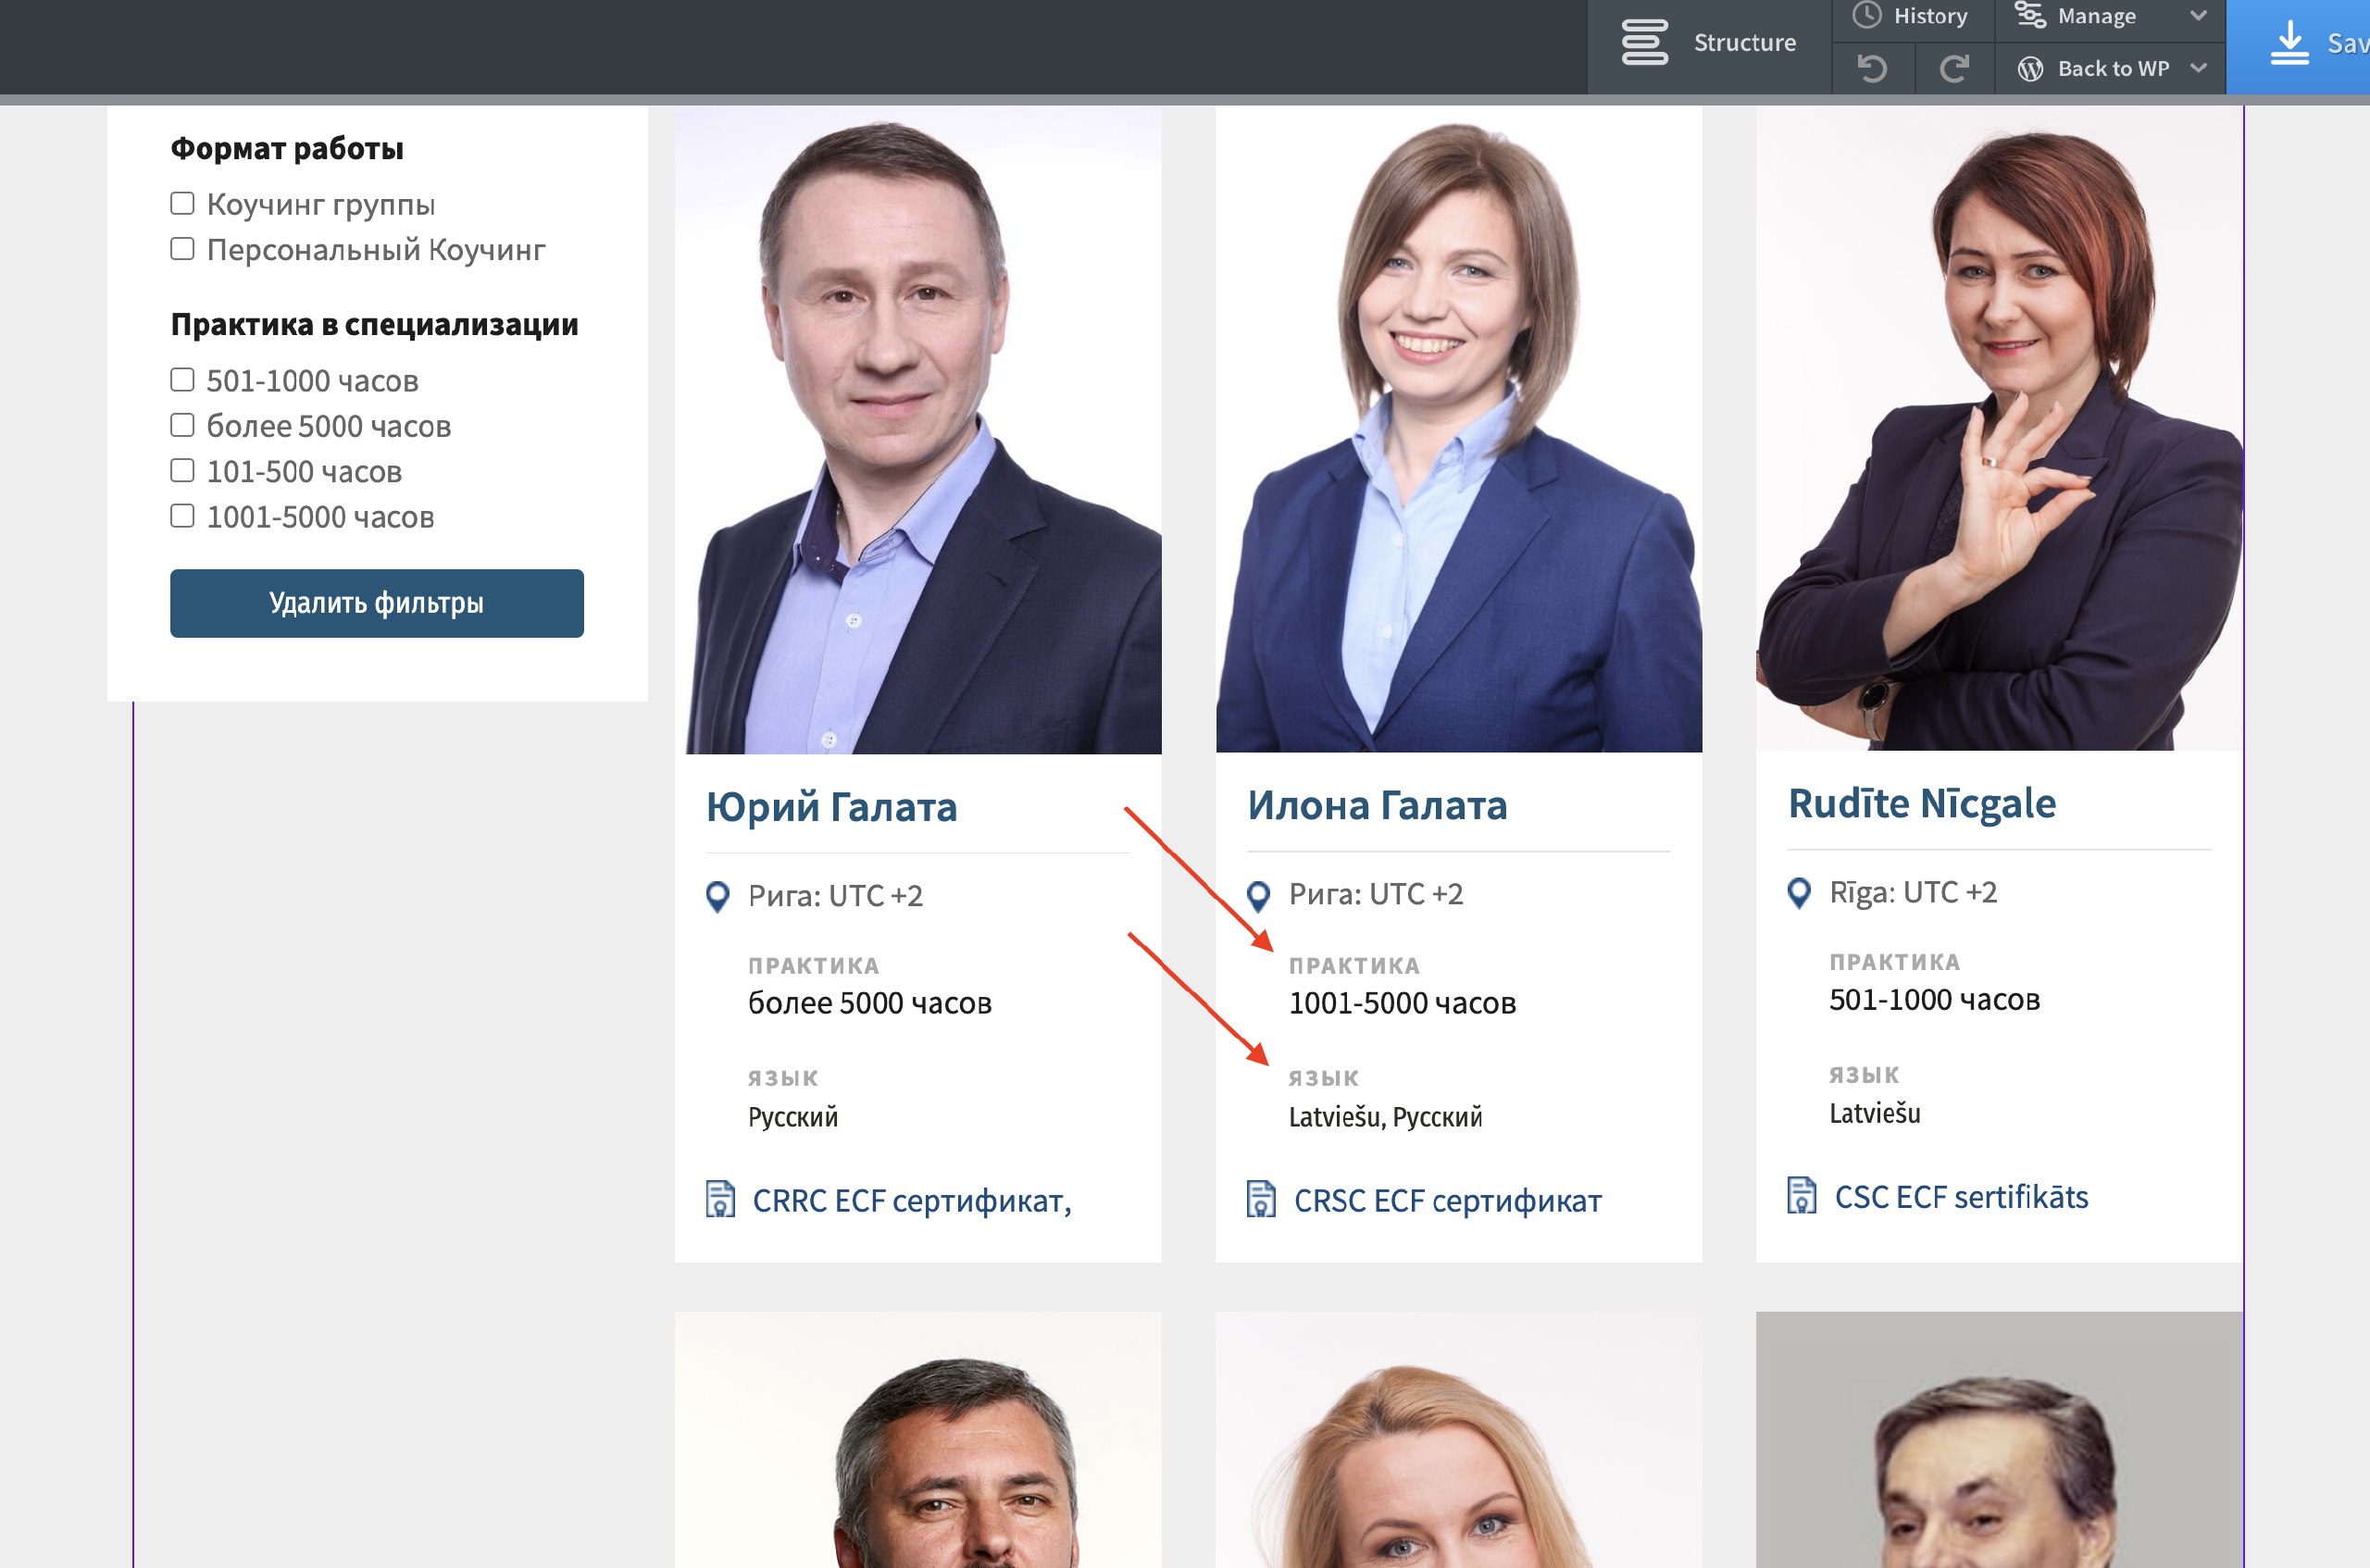This screenshot has height=1568, width=2370.
Task: Click location pin on Илона Галата card
Action: point(1259,895)
